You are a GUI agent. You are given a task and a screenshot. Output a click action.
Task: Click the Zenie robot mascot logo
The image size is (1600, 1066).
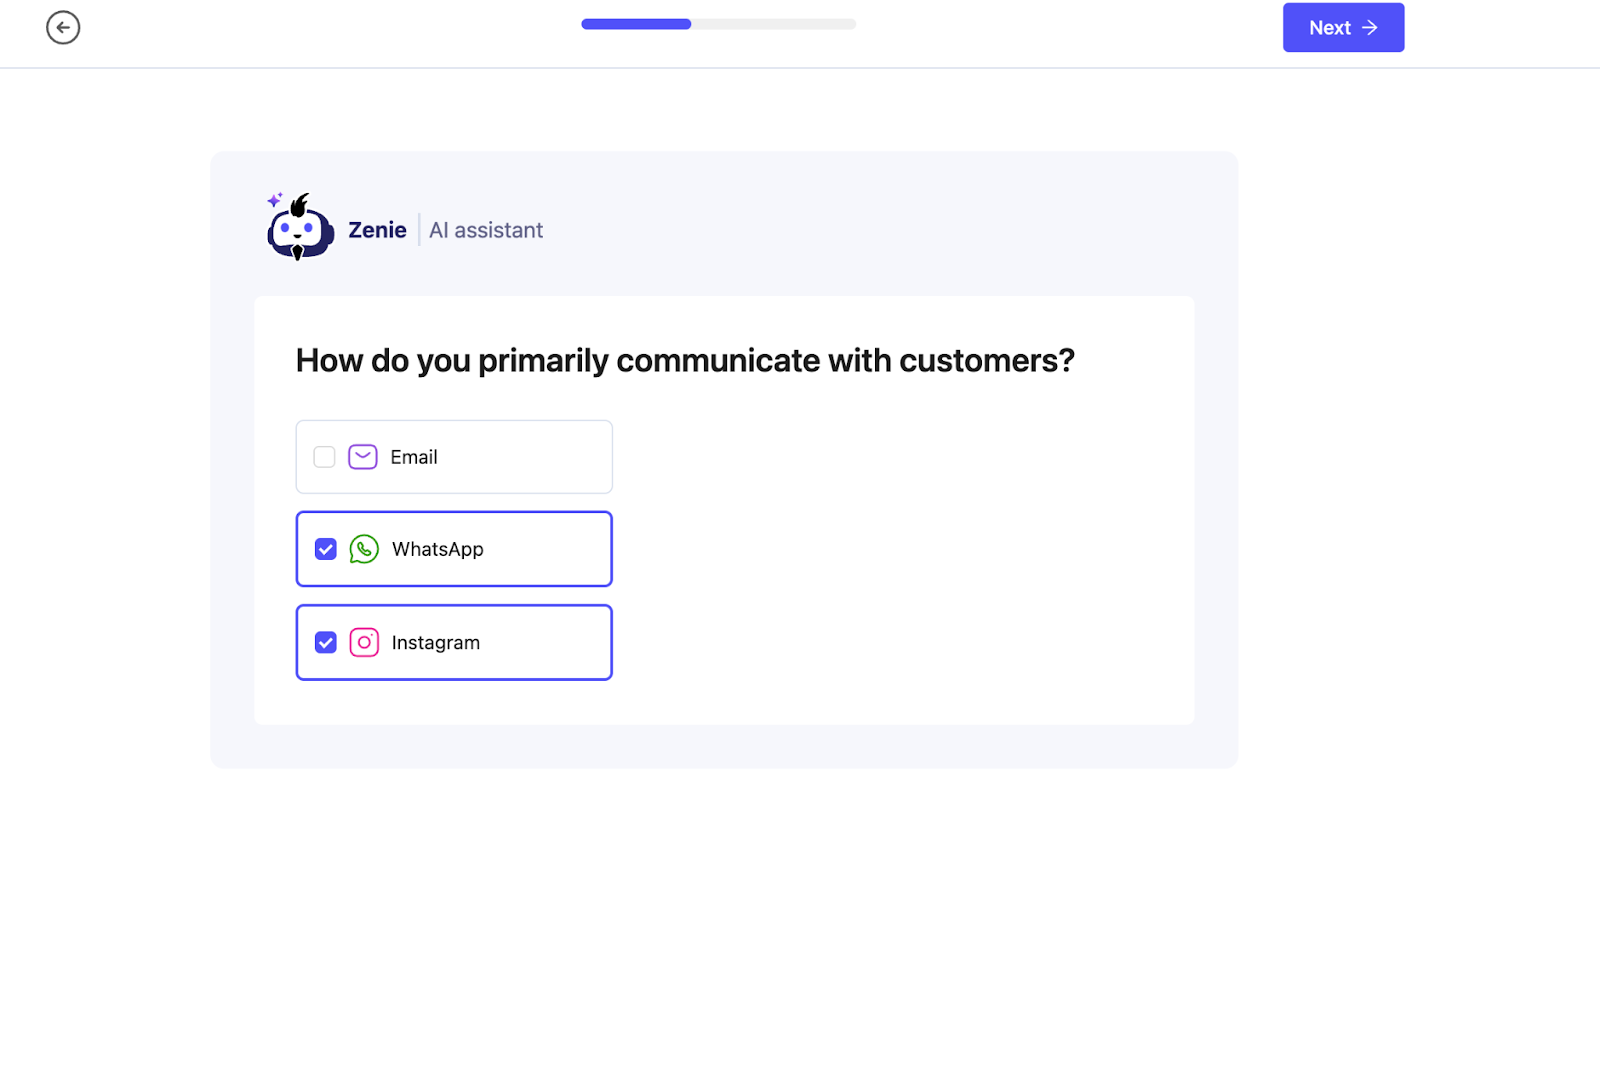coord(300,230)
